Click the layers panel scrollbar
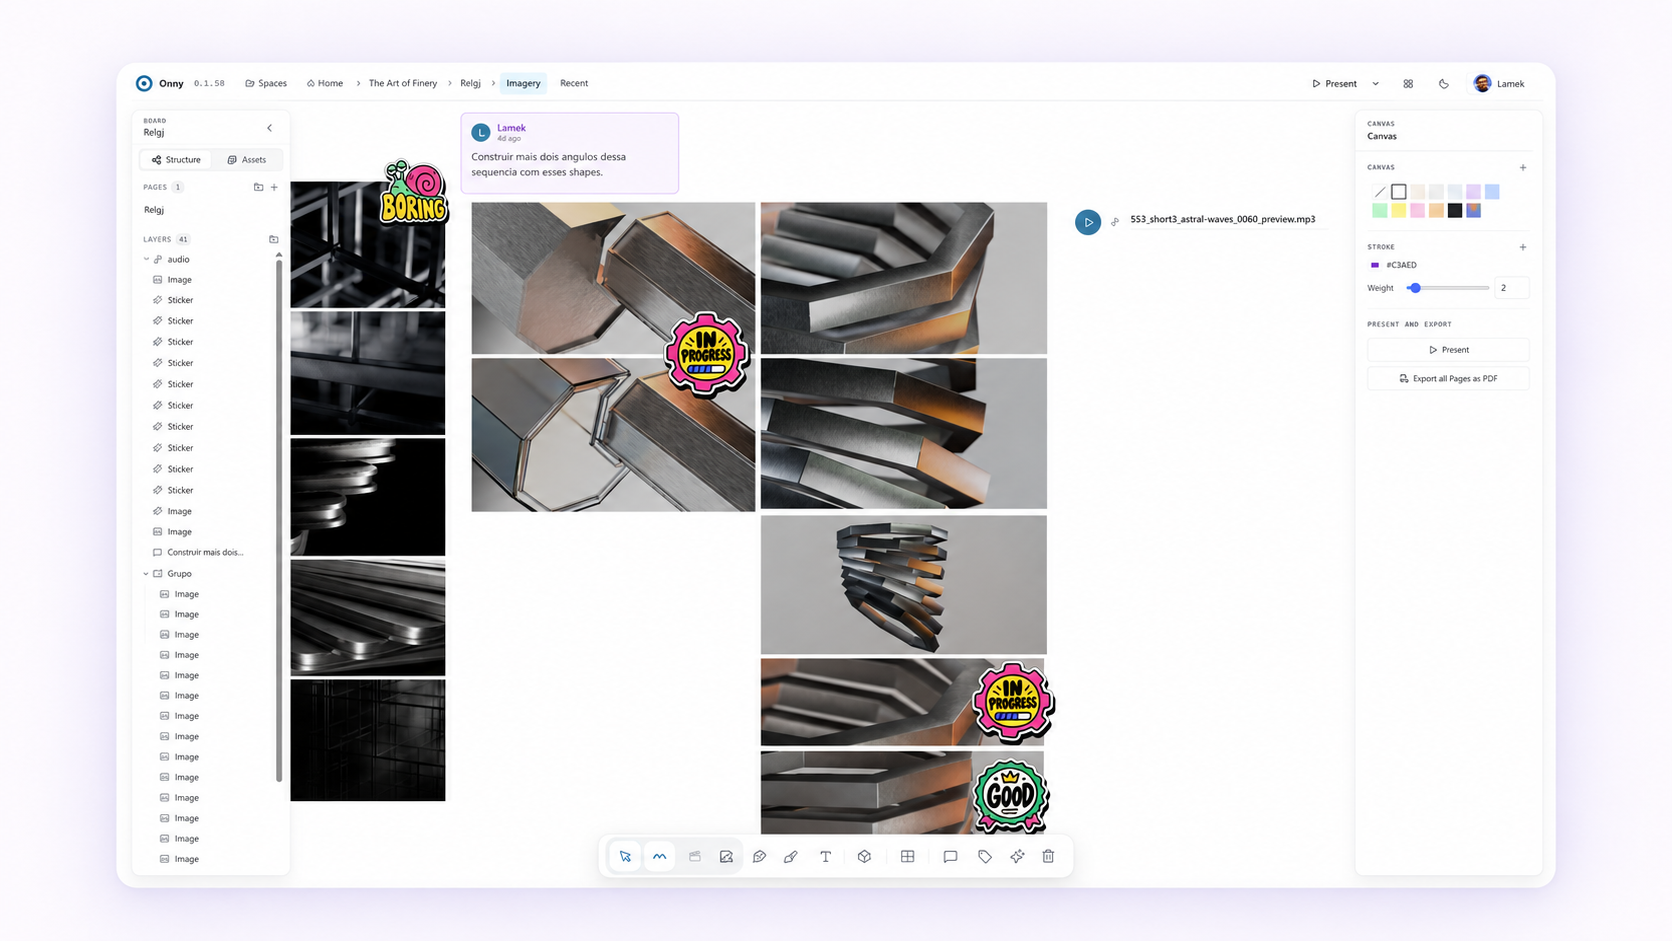The image size is (1672, 941). click(279, 520)
